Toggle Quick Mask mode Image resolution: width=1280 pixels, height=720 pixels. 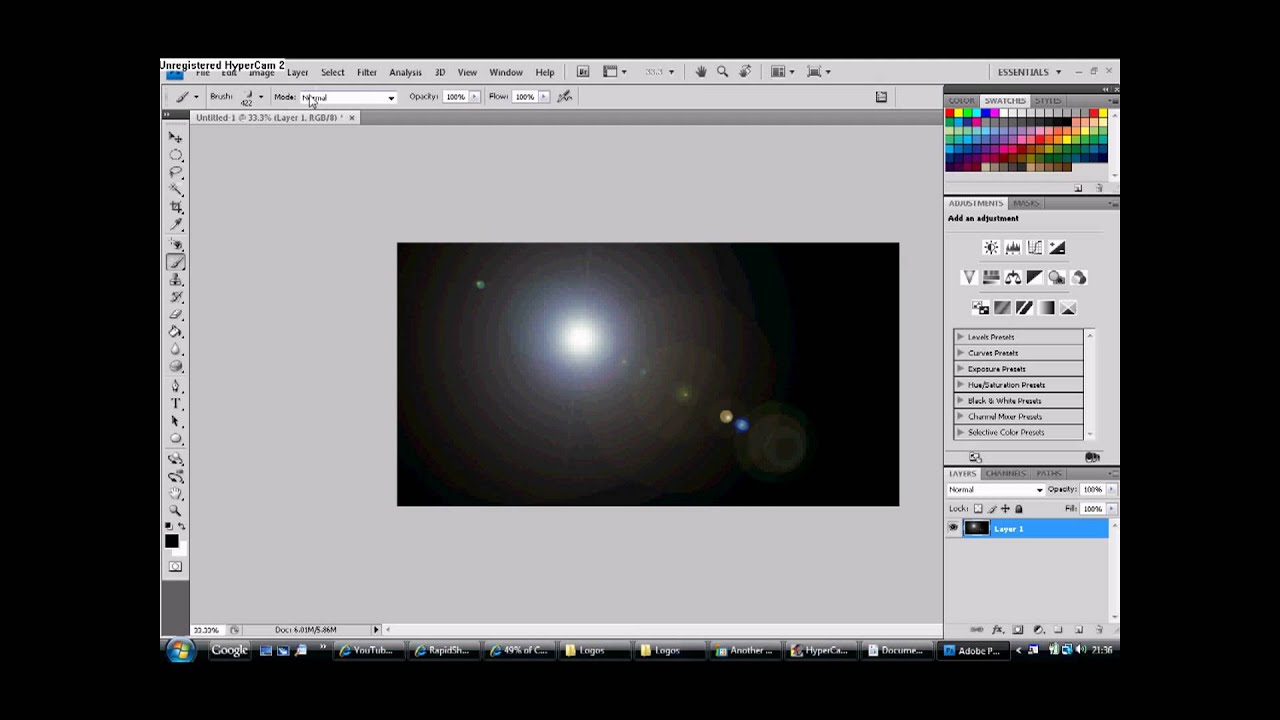[x=175, y=567]
